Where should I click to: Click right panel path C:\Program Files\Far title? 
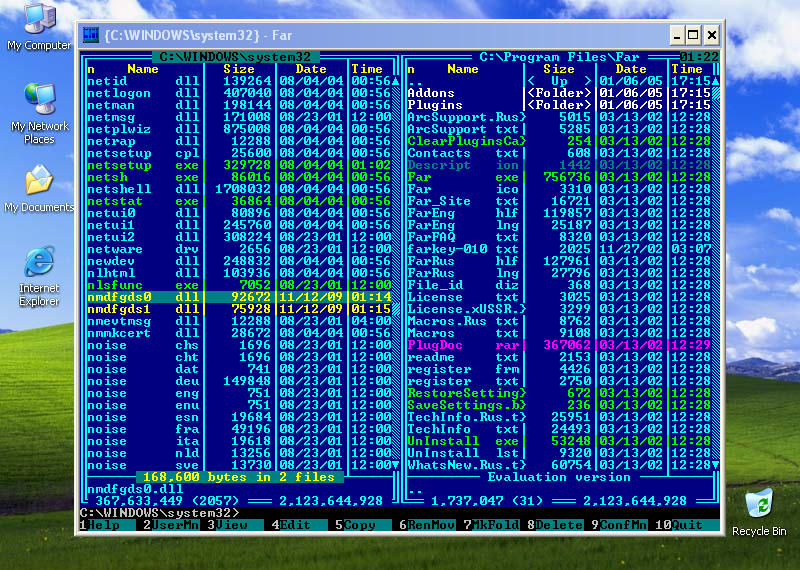[x=559, y=57]
